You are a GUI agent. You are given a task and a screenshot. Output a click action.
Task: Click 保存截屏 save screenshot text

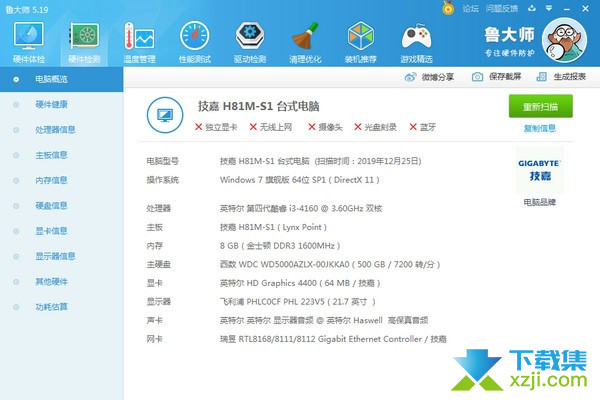pyautogui.click(x=505, y=77)
